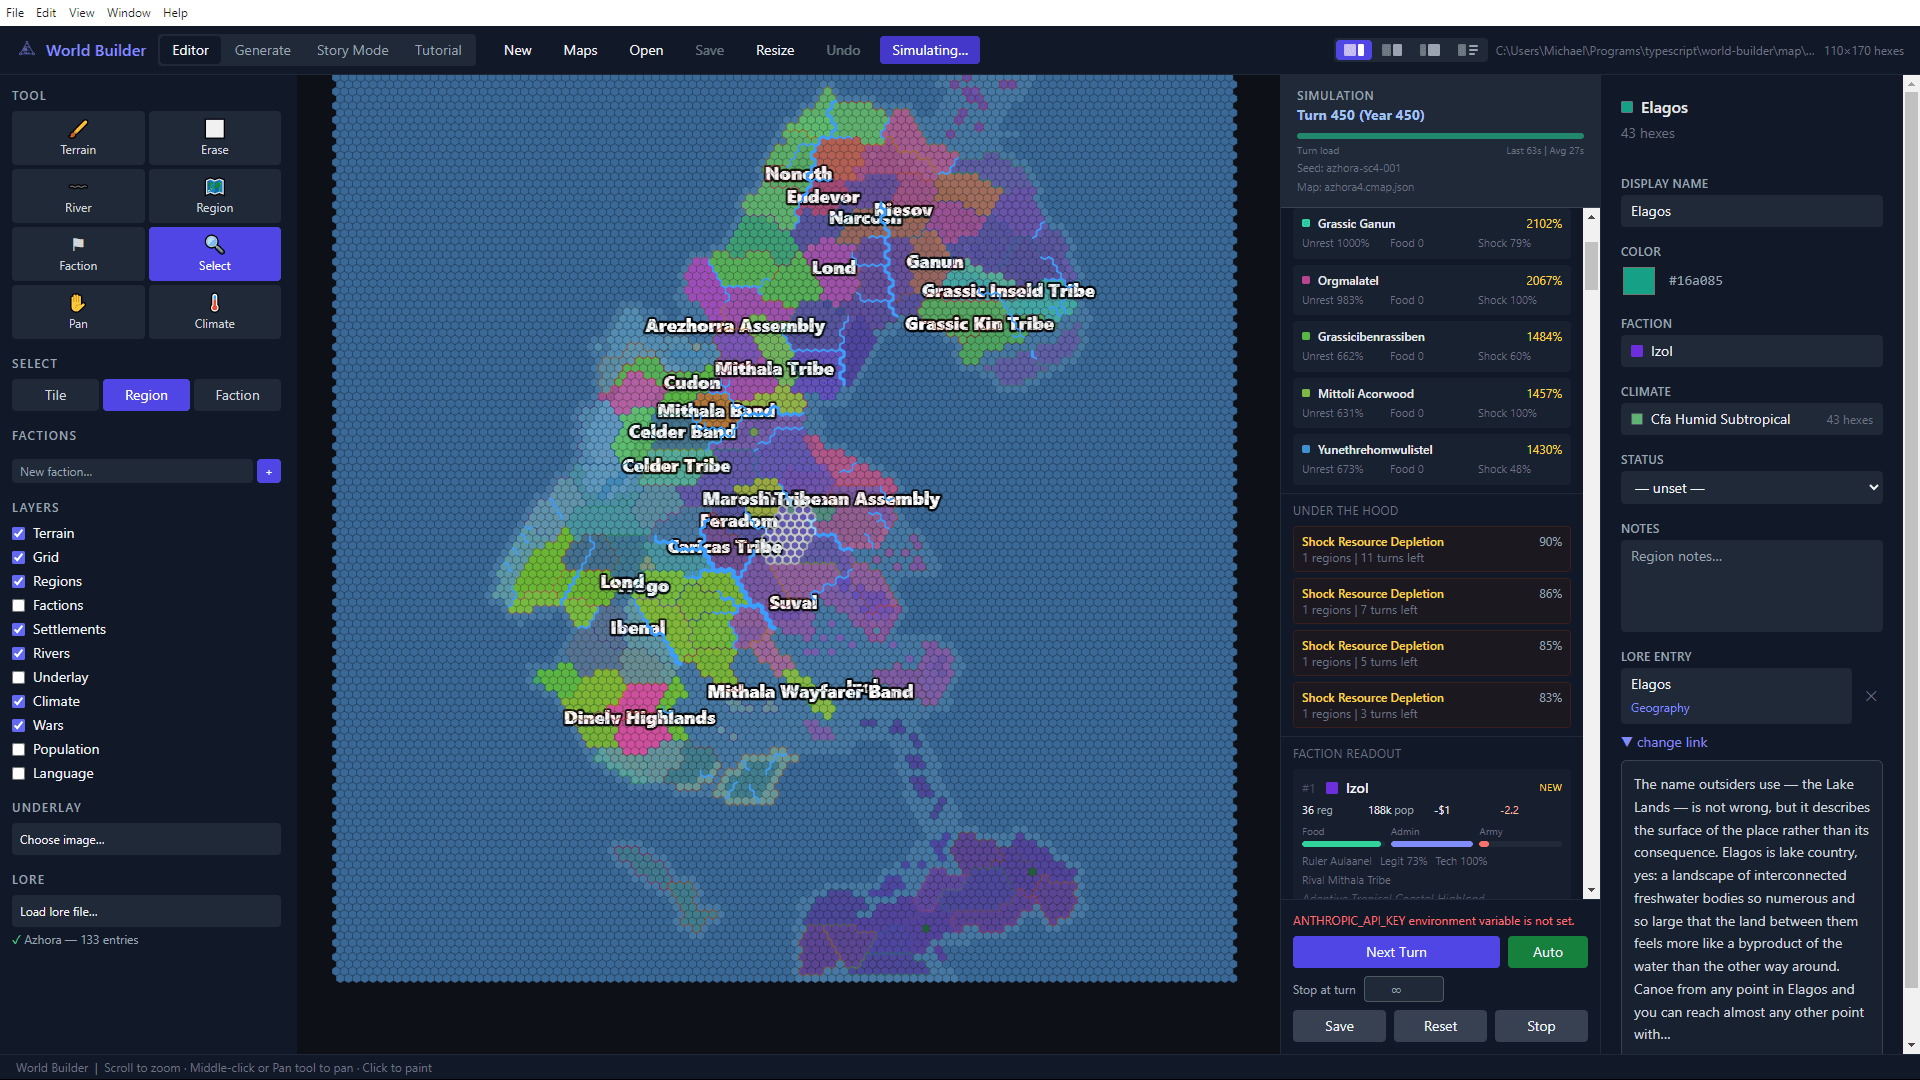This screenshot has height=1080, width=1920.
Task: Click the region color swatch #16a085
Action: [1638, 280]
